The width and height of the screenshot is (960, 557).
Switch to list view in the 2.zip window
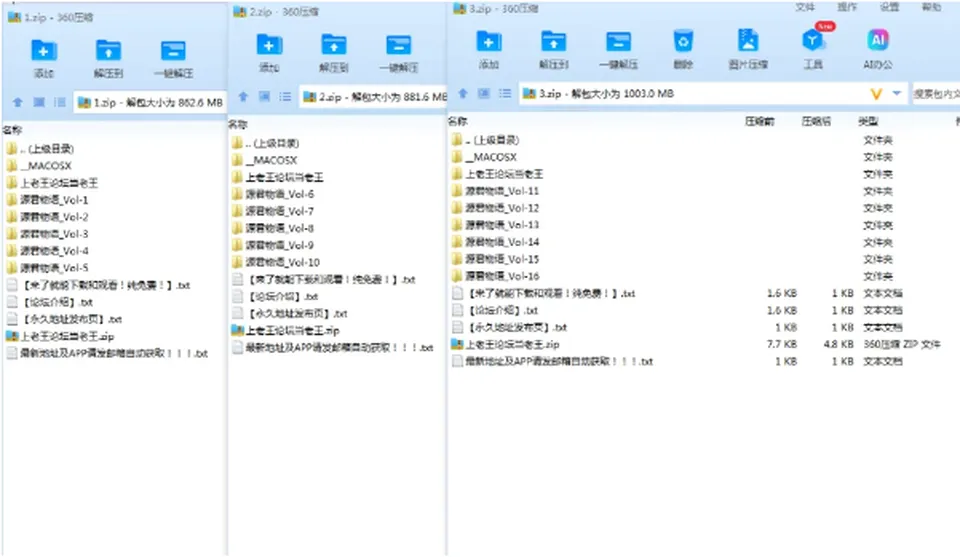point(285,97)
